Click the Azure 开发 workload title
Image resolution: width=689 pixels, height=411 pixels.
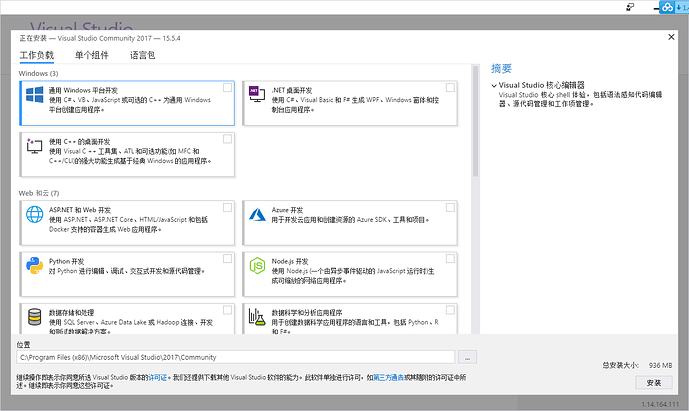[x=287, y=210]
